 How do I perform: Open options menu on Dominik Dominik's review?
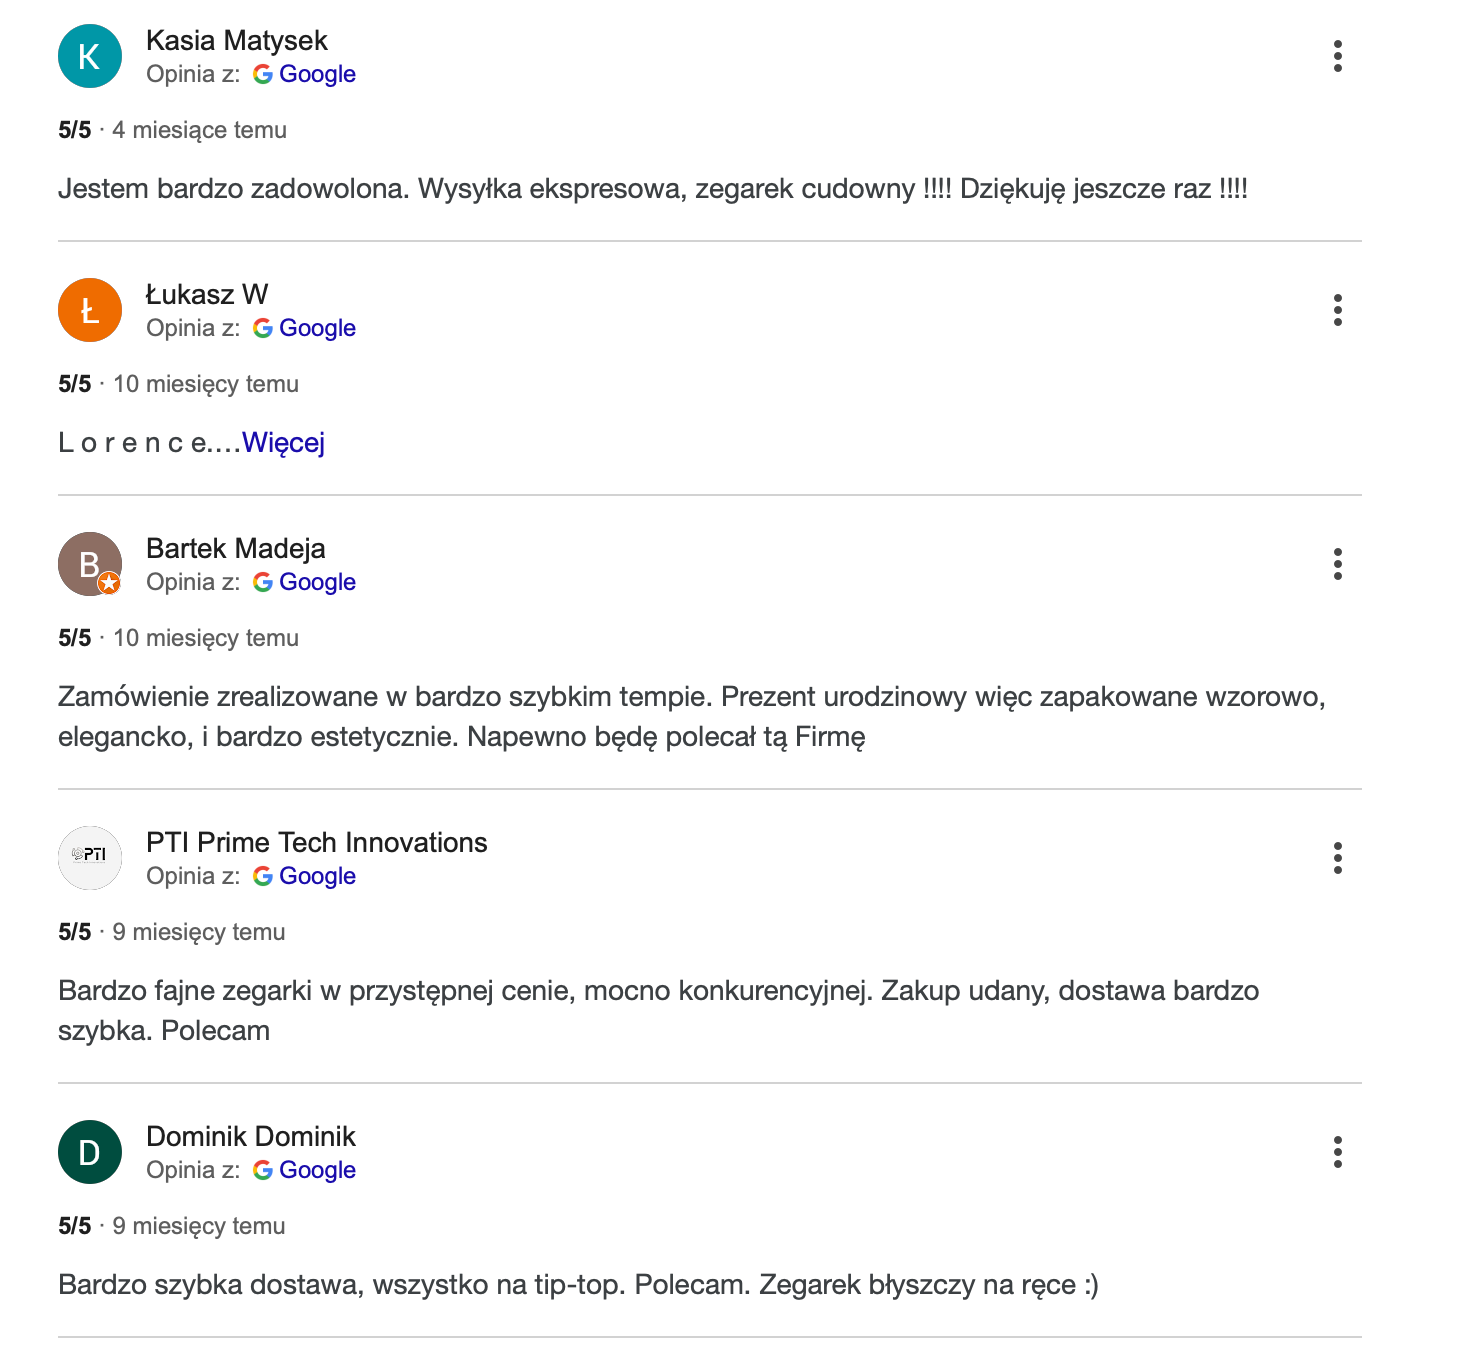coord(1337,1152)
